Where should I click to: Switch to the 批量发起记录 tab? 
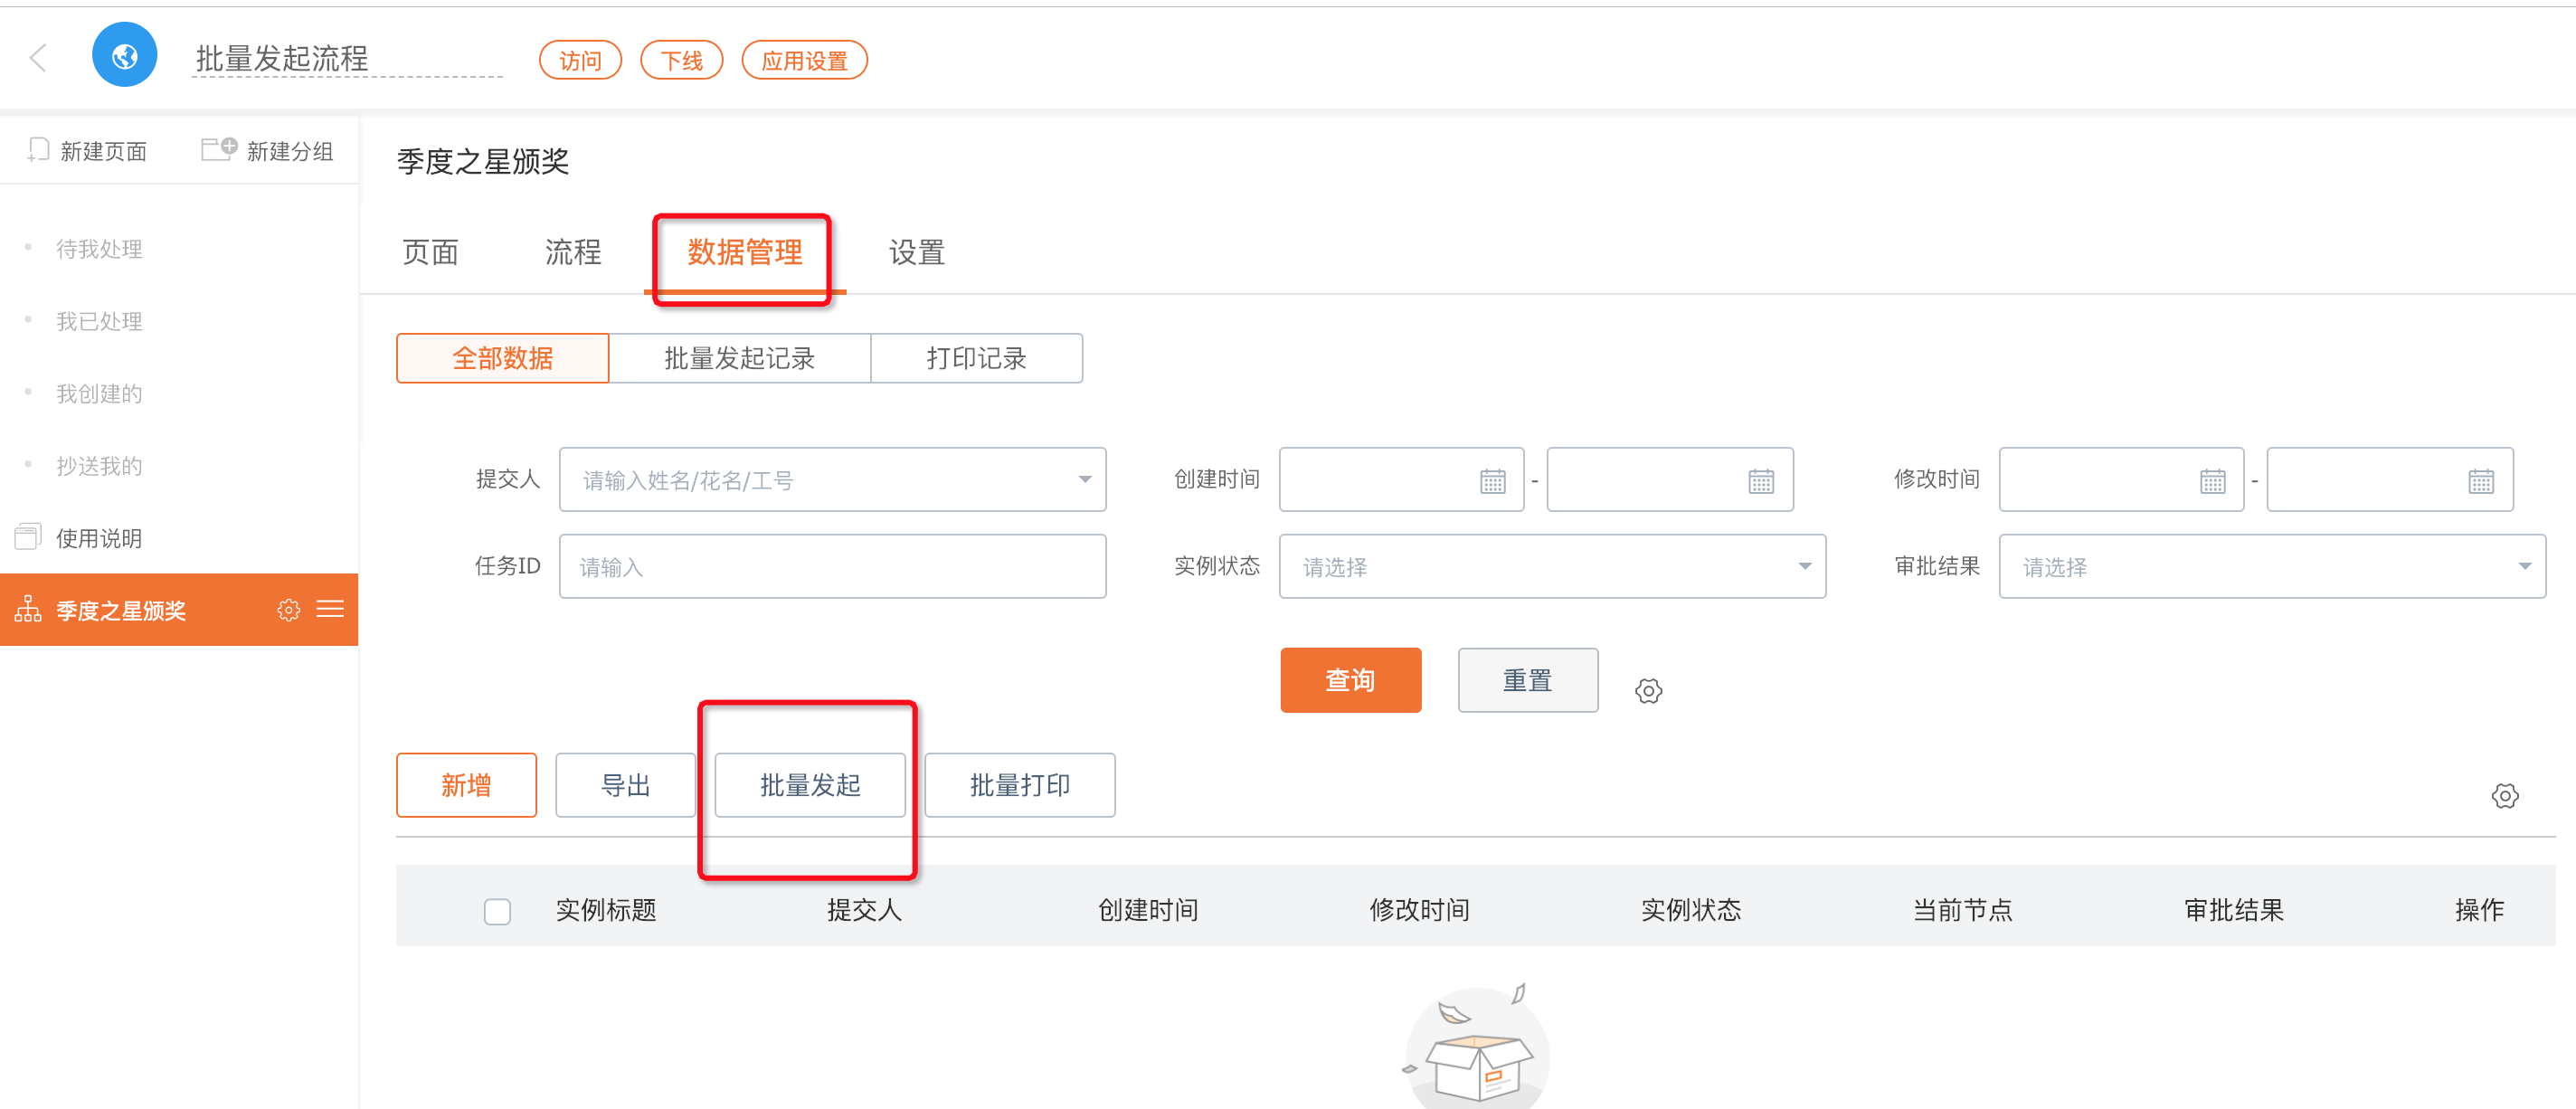pyautogui.click(x=739, y=358)
